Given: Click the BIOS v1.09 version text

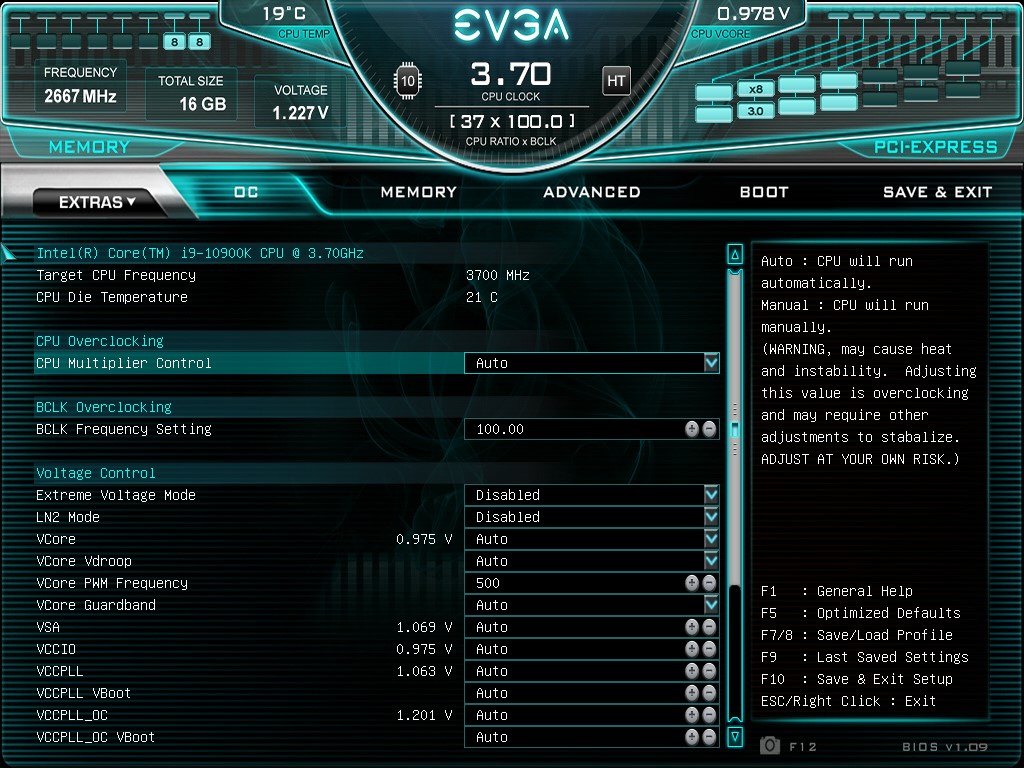Looking at the screenshot, I should tap(945, 746).
